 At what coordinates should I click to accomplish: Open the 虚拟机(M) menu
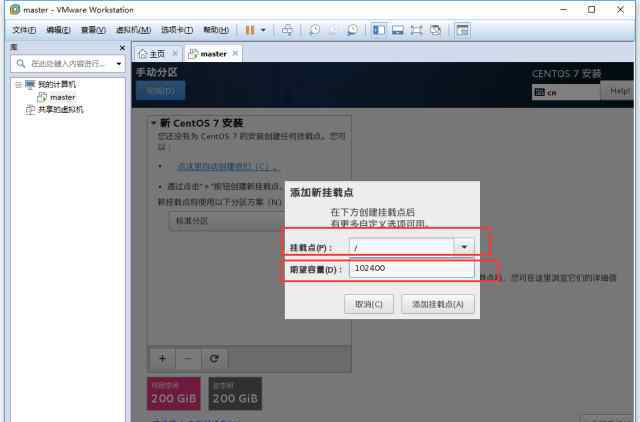pyautogui.click(x=133, y=30)
